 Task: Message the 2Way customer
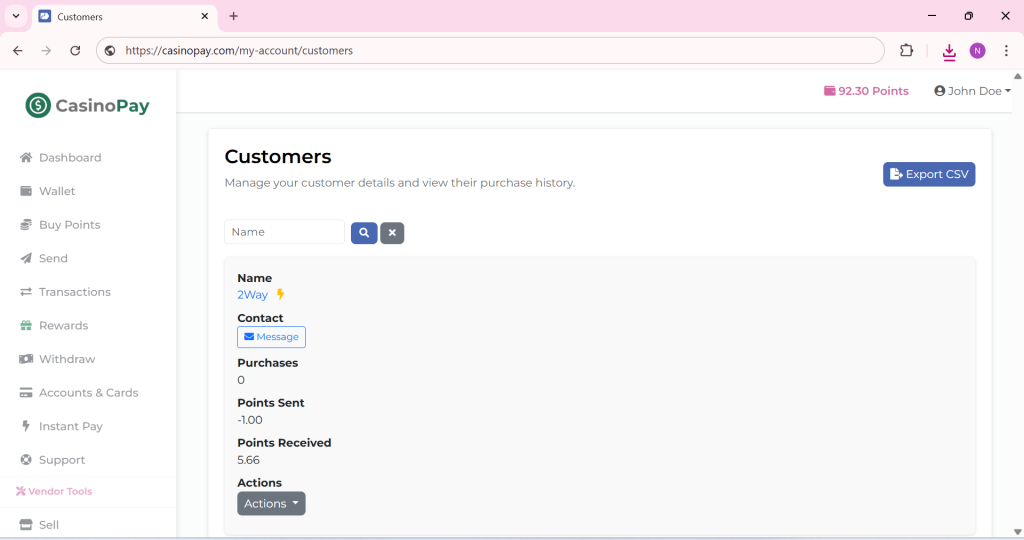(271, 337)
